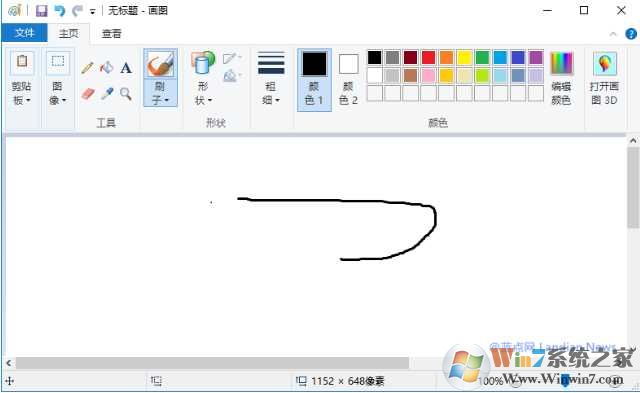The image size is (640, 393).
Task: Redo the last undone action
Action: [77, 11]
